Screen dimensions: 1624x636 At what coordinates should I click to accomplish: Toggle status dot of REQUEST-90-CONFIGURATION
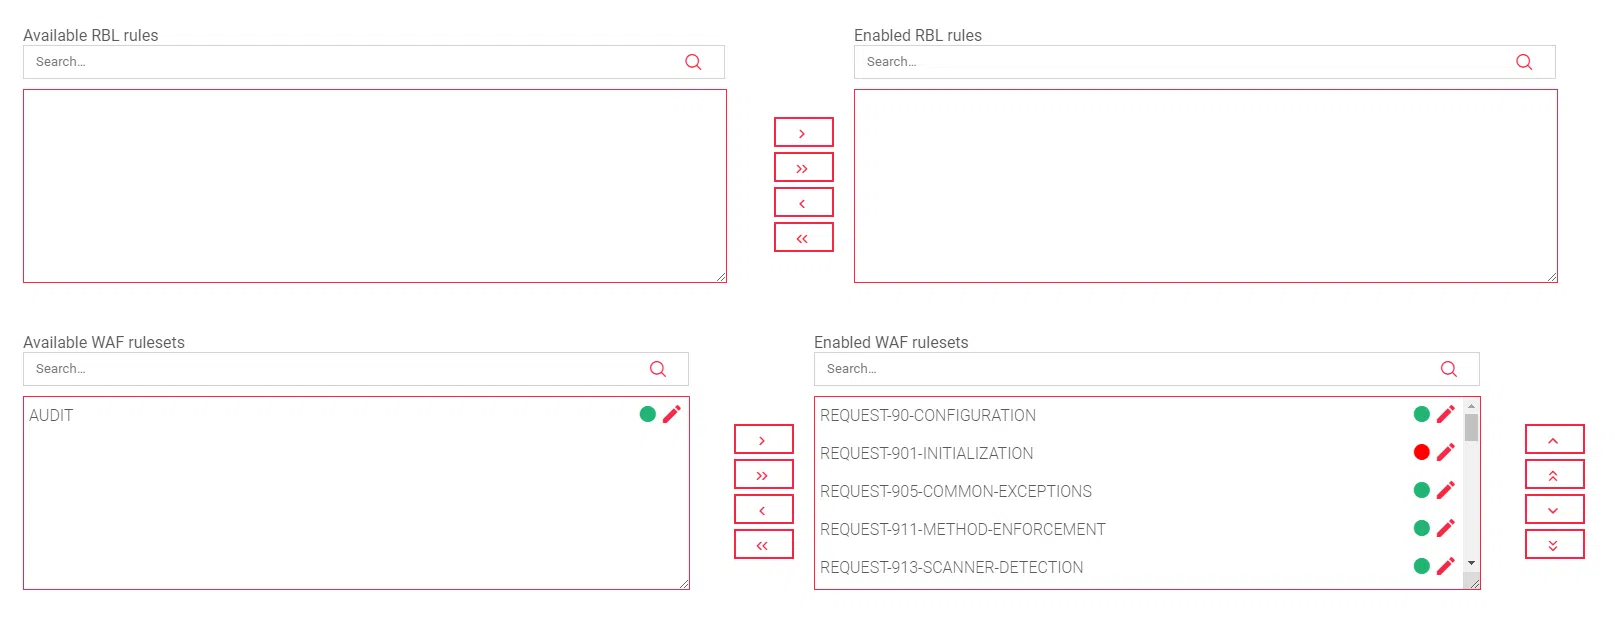point(1421,414)
